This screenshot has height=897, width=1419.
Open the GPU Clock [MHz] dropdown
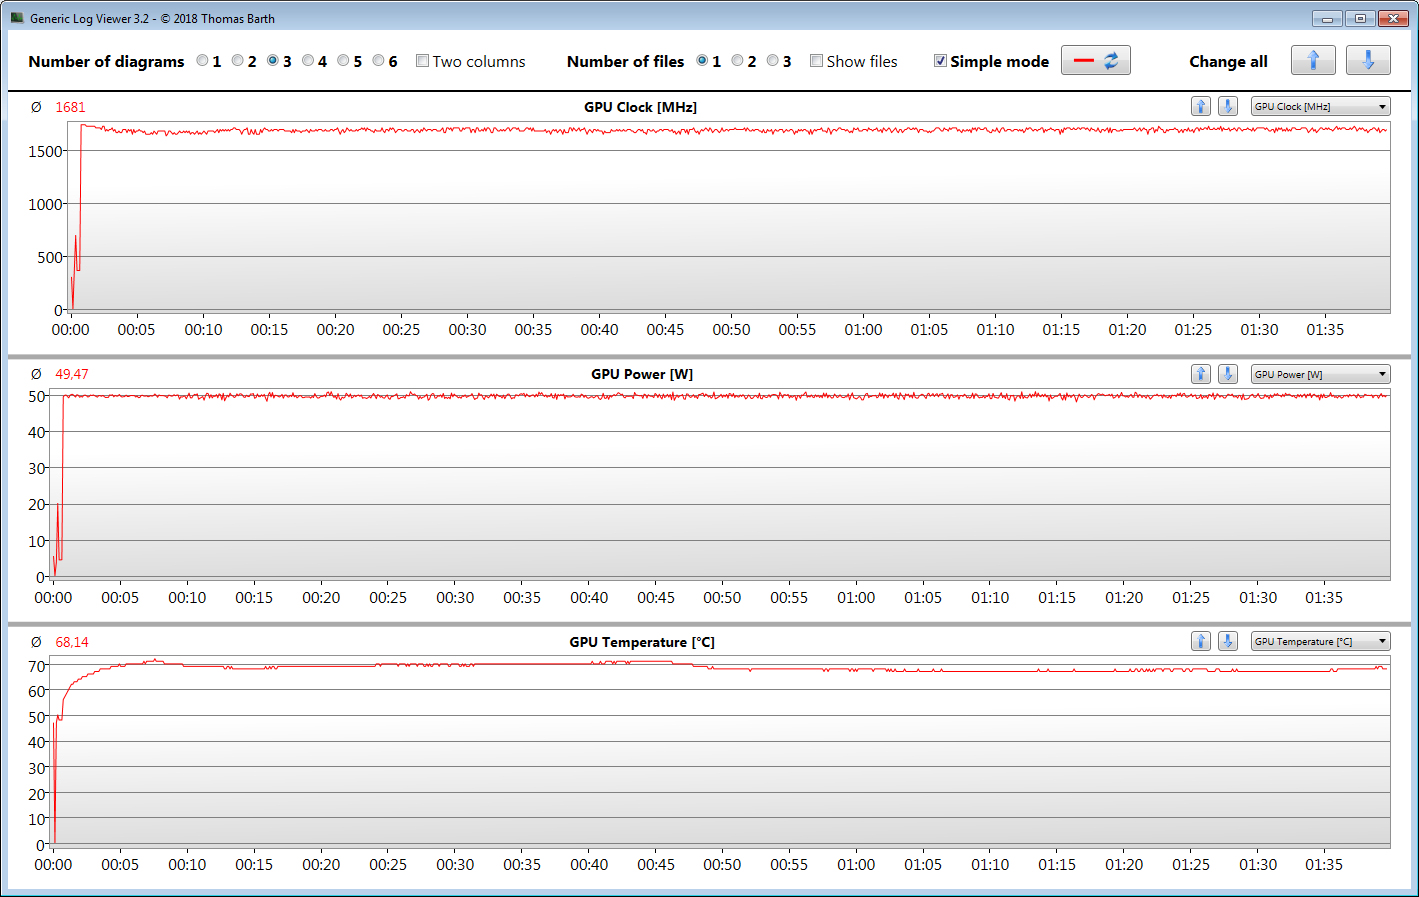click(x=1320, y=107)
